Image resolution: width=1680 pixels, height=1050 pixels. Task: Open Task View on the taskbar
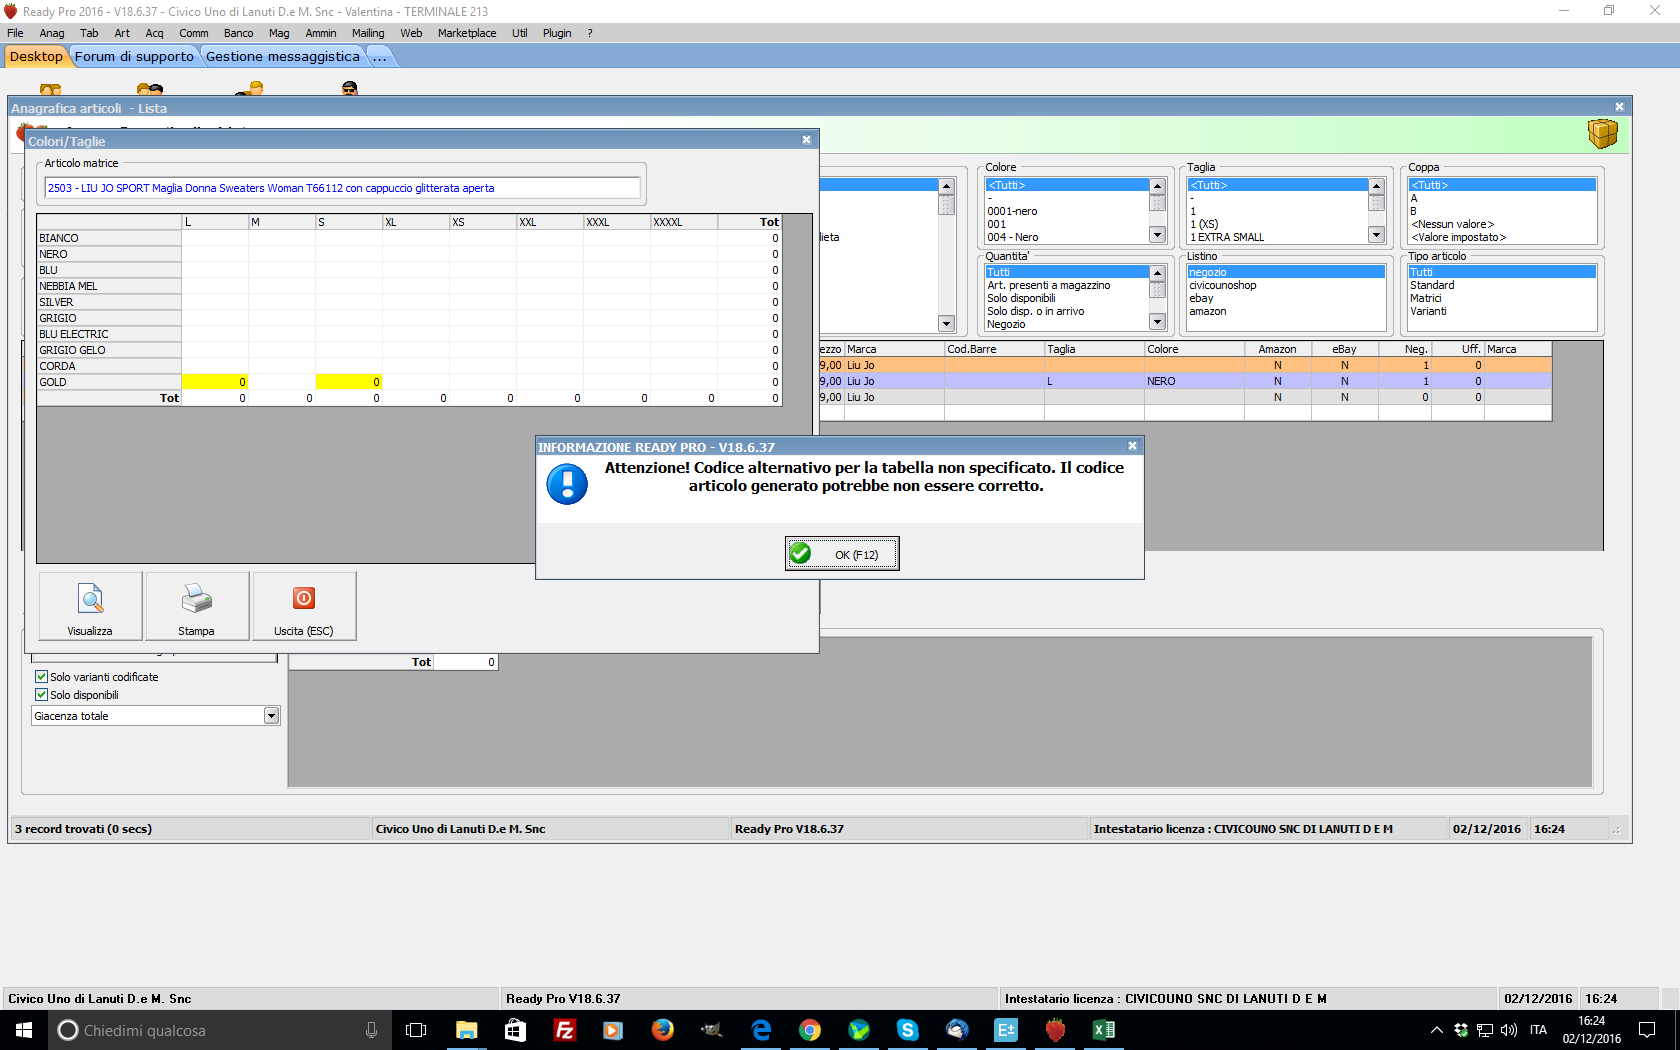pyautogui.click(x=416, y=1030)
